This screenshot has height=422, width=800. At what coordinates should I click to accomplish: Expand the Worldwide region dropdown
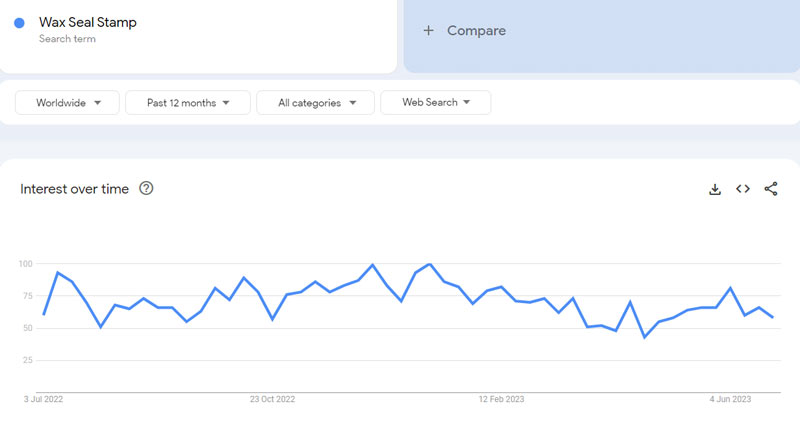point(68,103)
